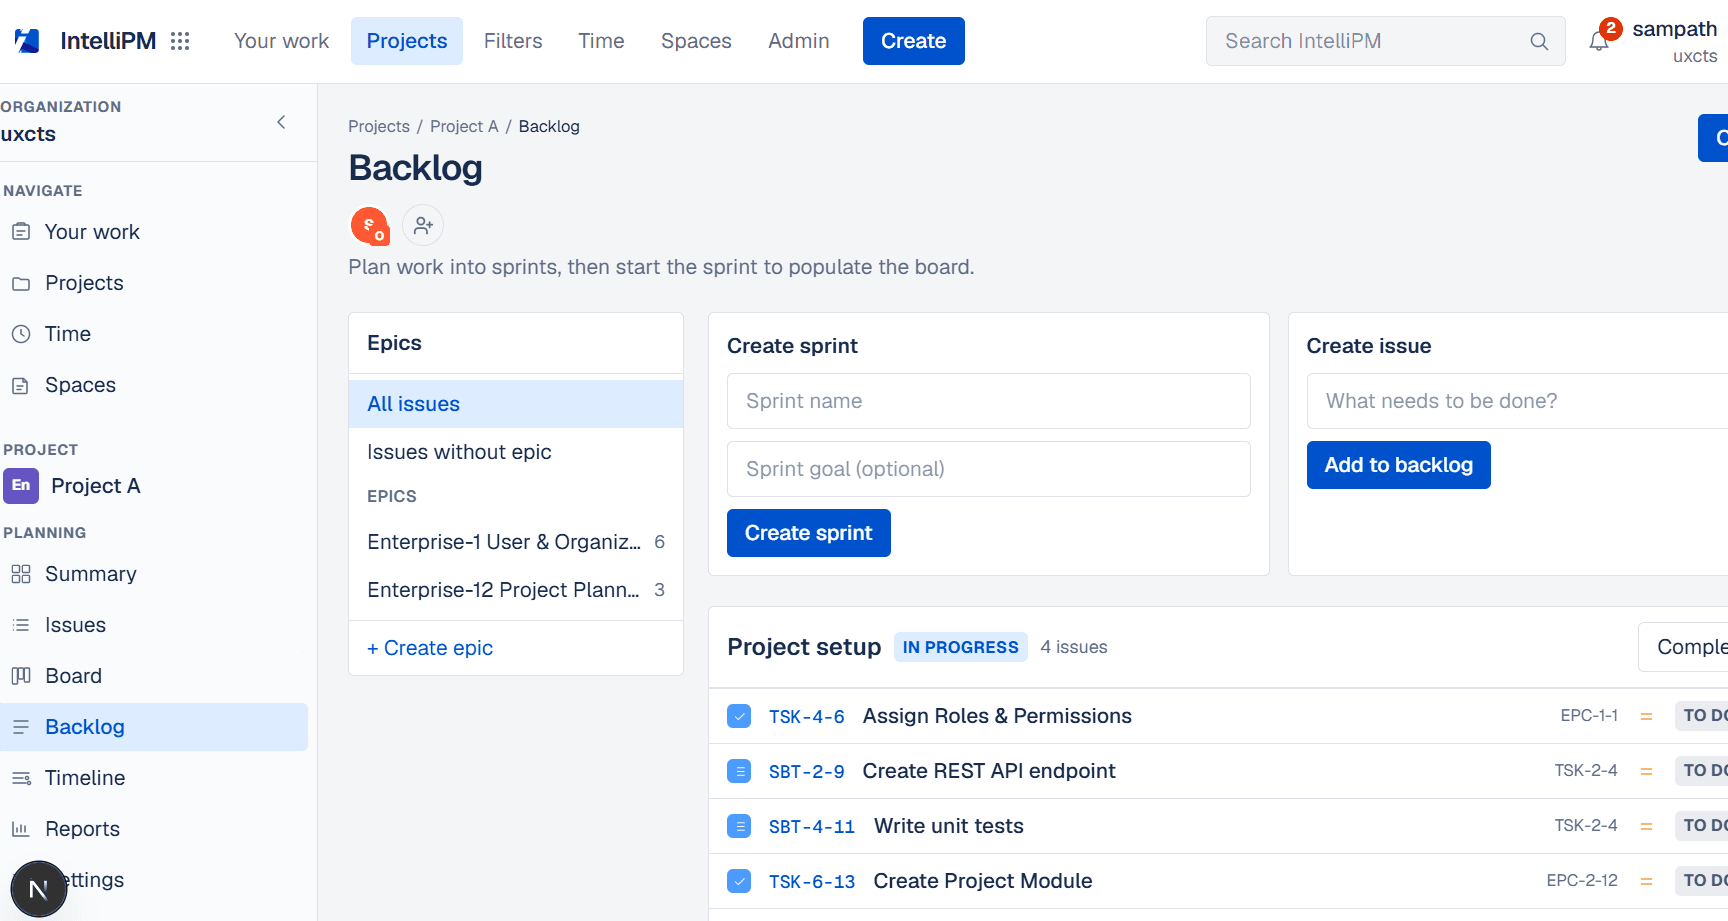Screen dimensions: 1728x921
Task: Open issue key TSK-6-13
Action: (812, 882)
